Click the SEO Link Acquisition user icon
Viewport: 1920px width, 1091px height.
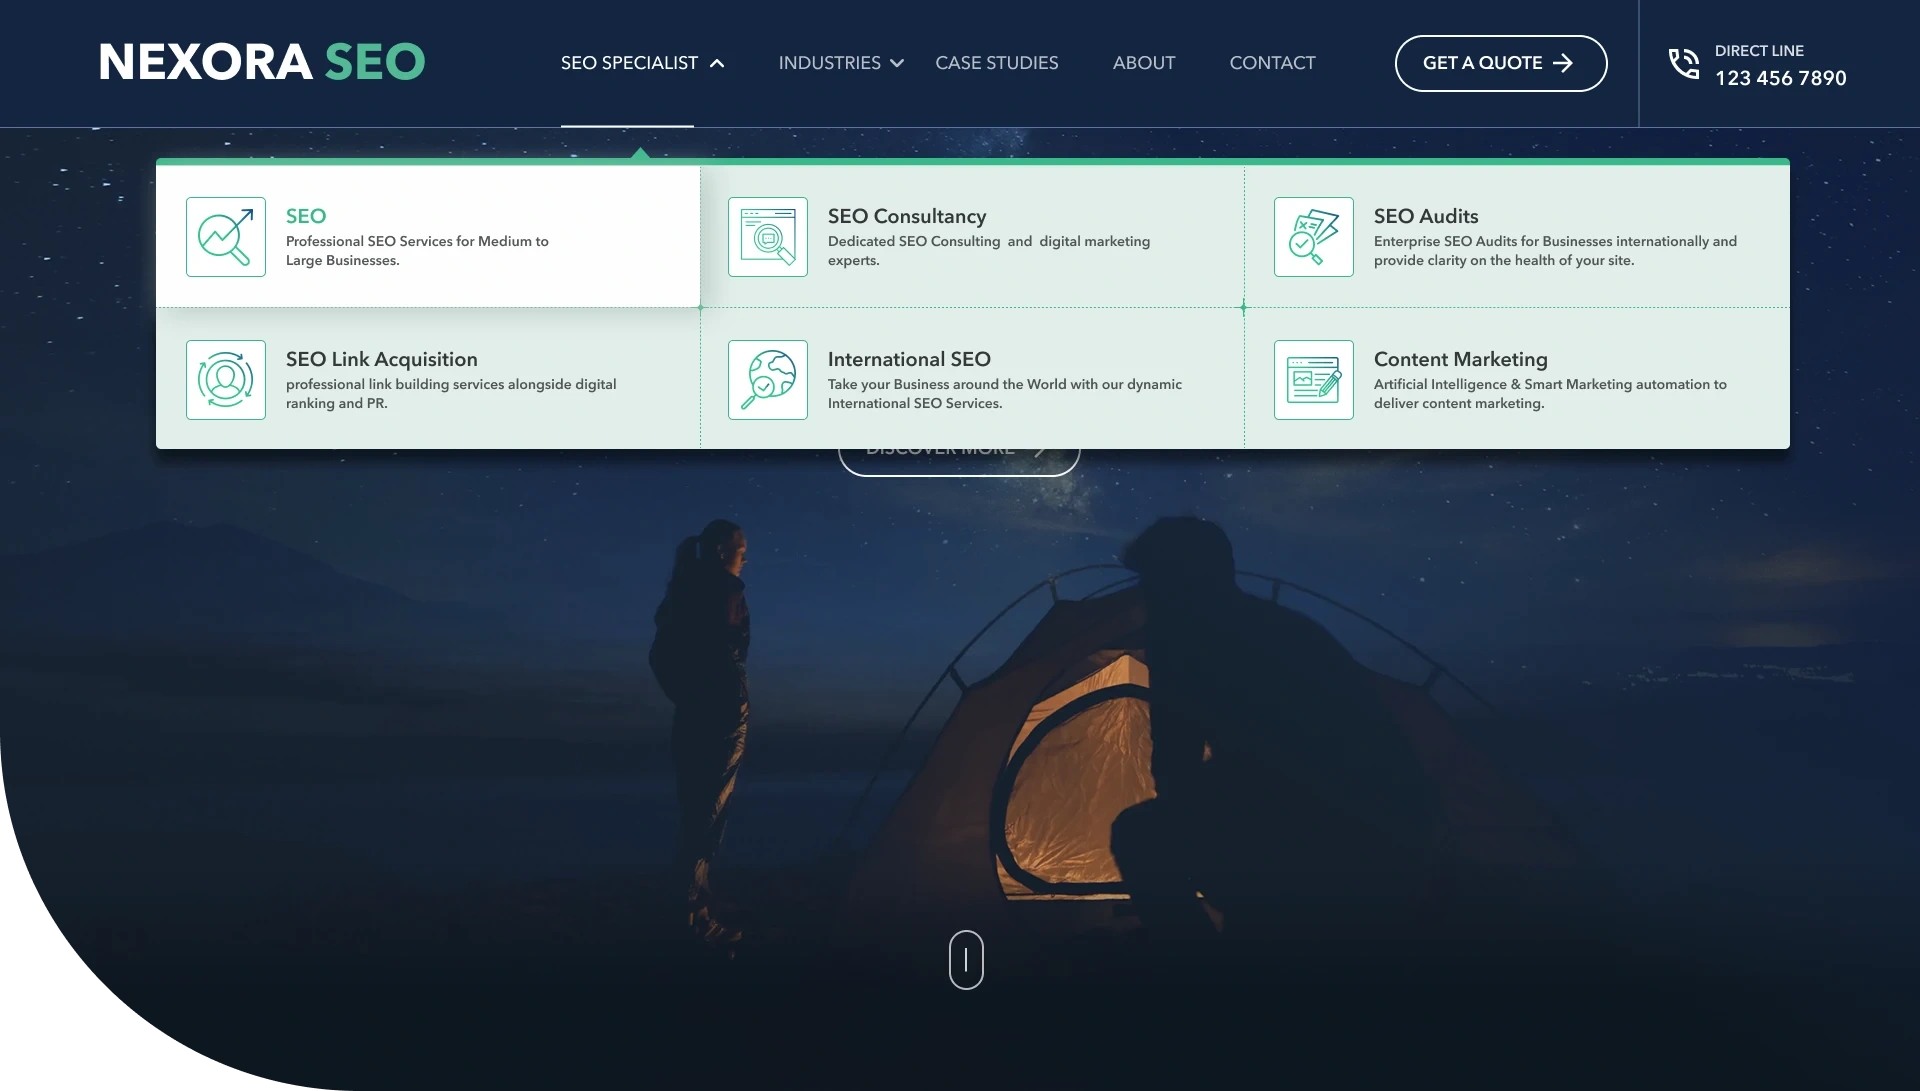[226, 380]
